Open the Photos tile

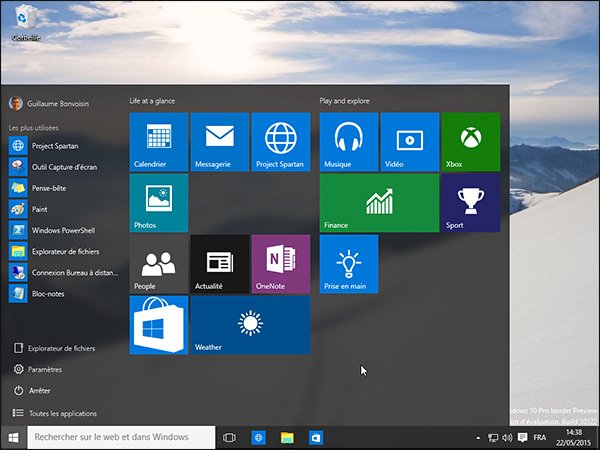tap(159, 203)
